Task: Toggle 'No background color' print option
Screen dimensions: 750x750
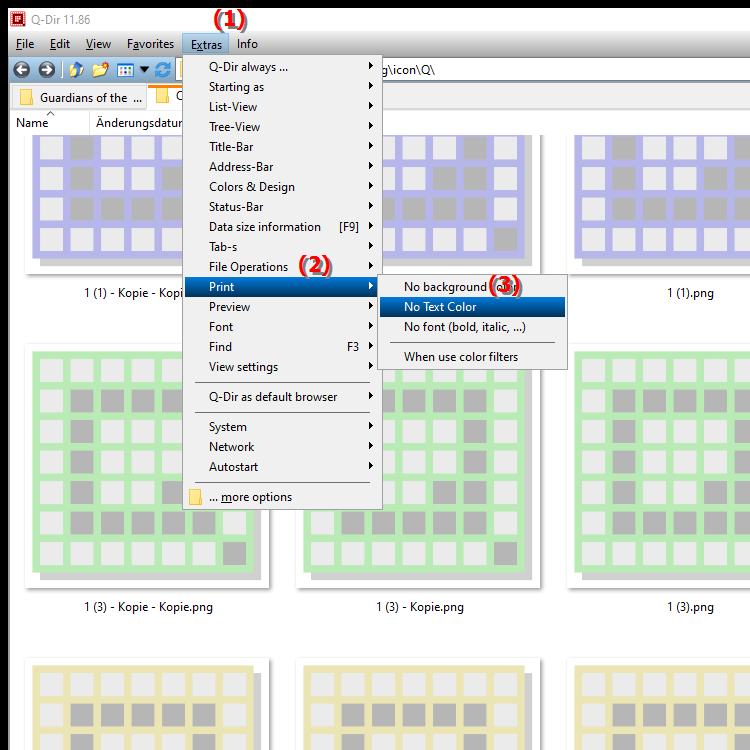Action: (x=472, y=287)
